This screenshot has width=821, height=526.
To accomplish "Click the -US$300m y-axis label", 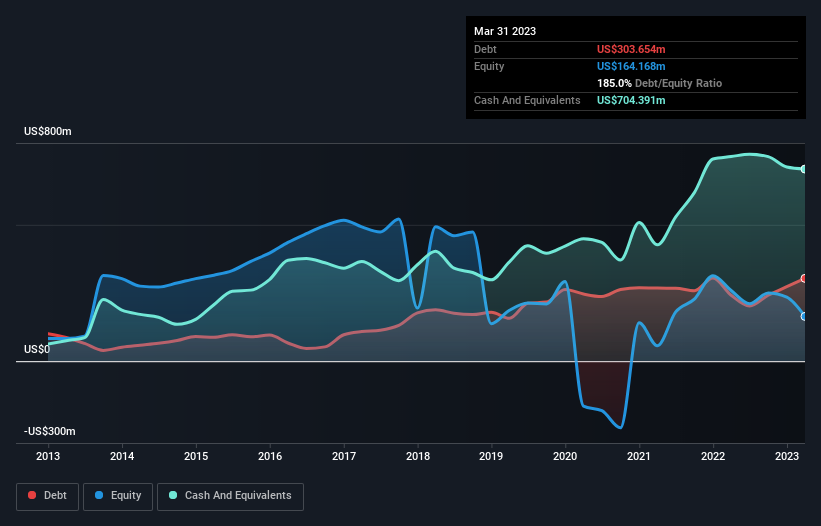I will point(50,431).
